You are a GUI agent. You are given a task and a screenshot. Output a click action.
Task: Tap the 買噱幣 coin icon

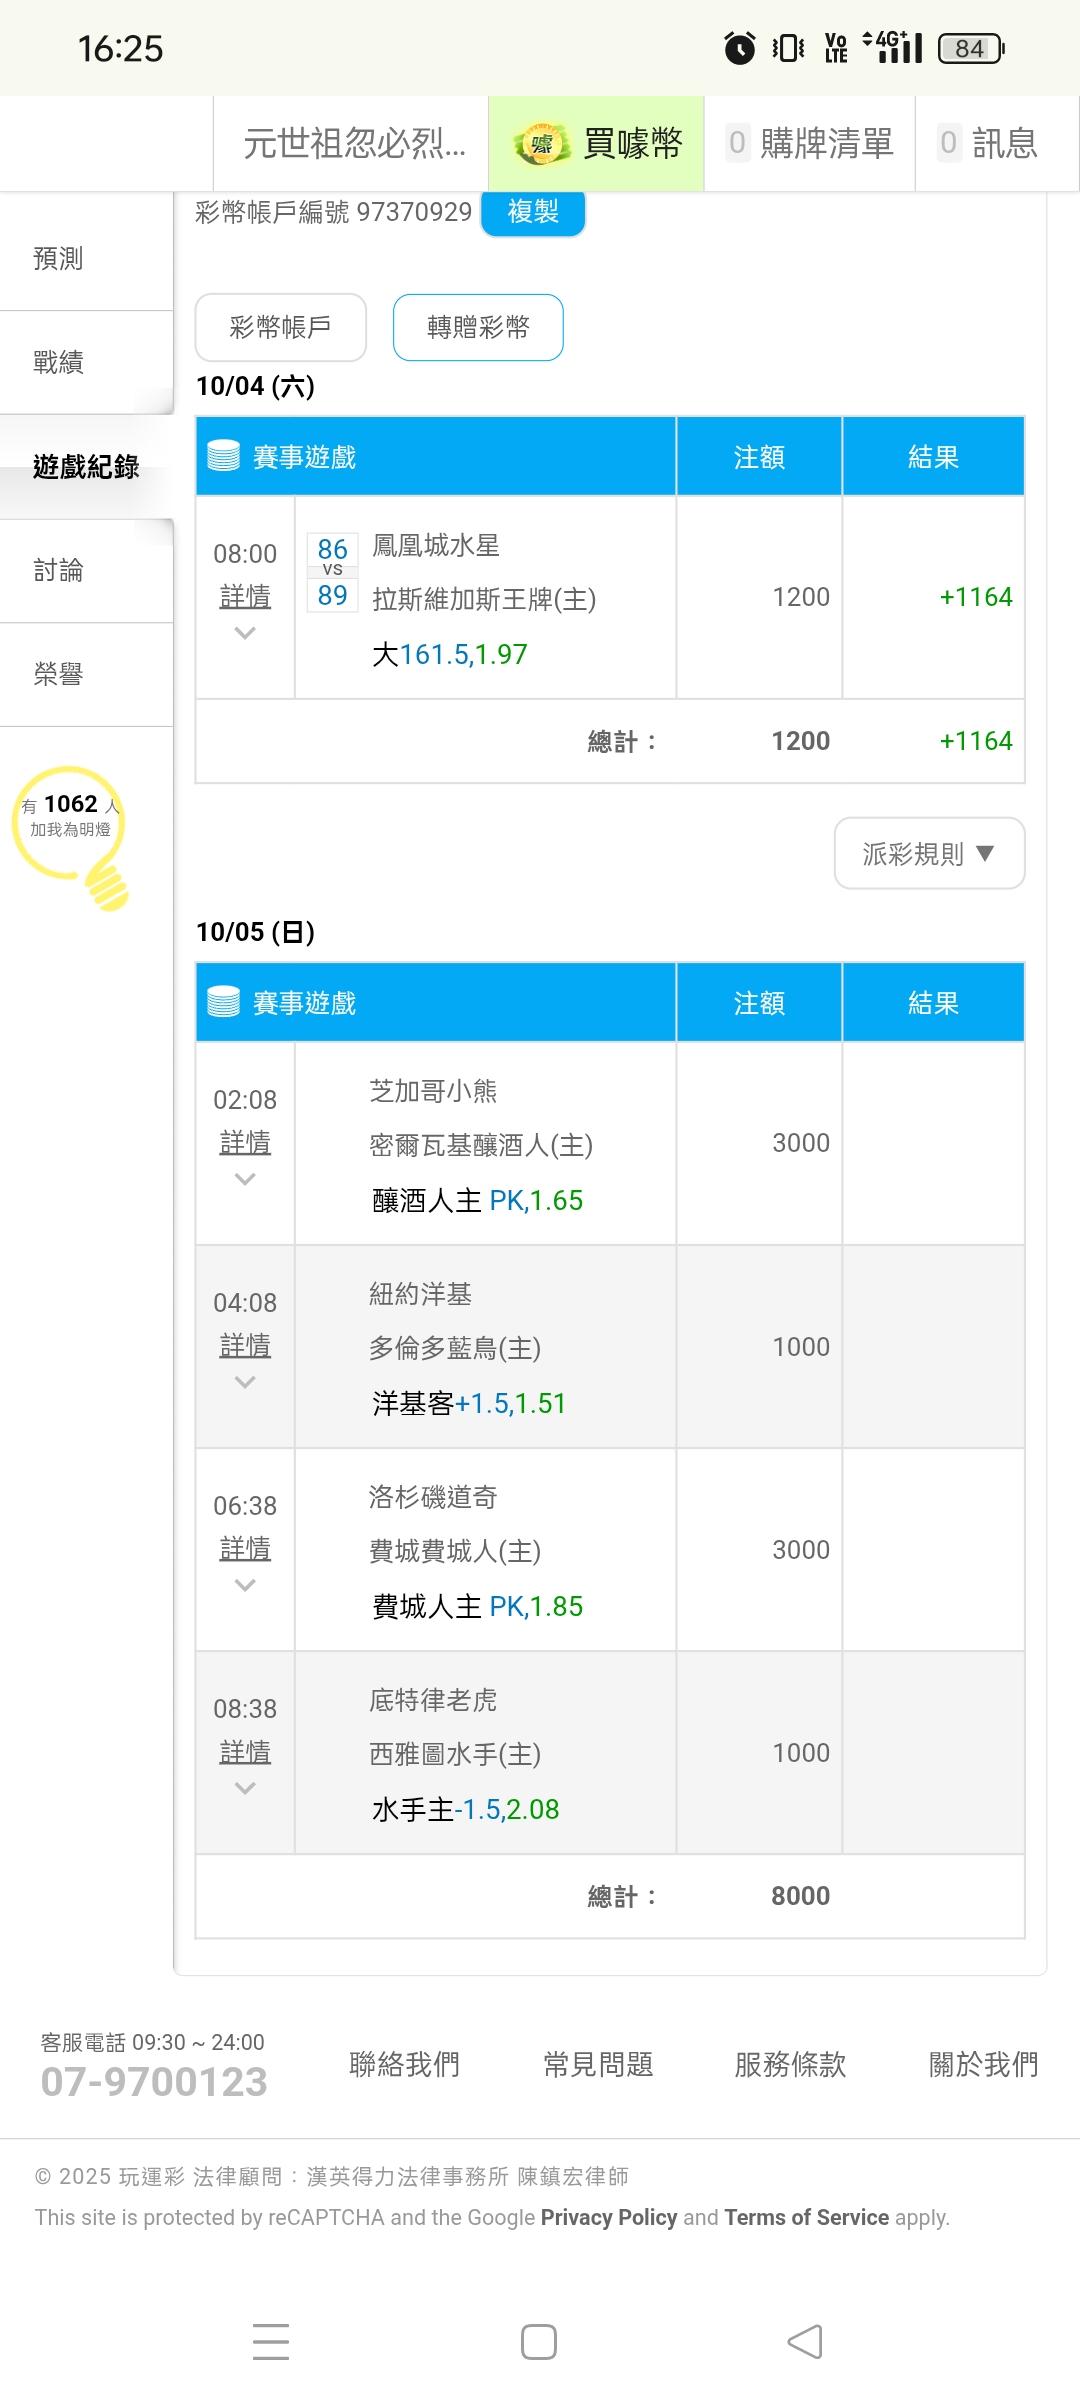[541, 144]
